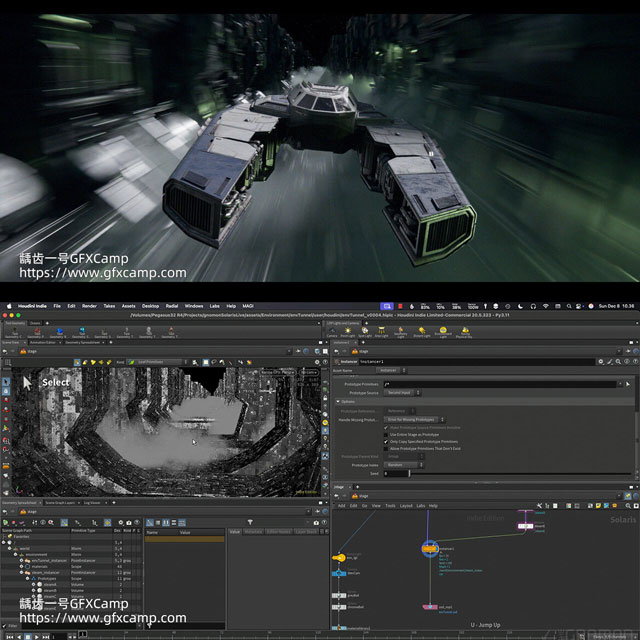Select the env_lgt light node
640x640 pixels.
coord(339,558)
